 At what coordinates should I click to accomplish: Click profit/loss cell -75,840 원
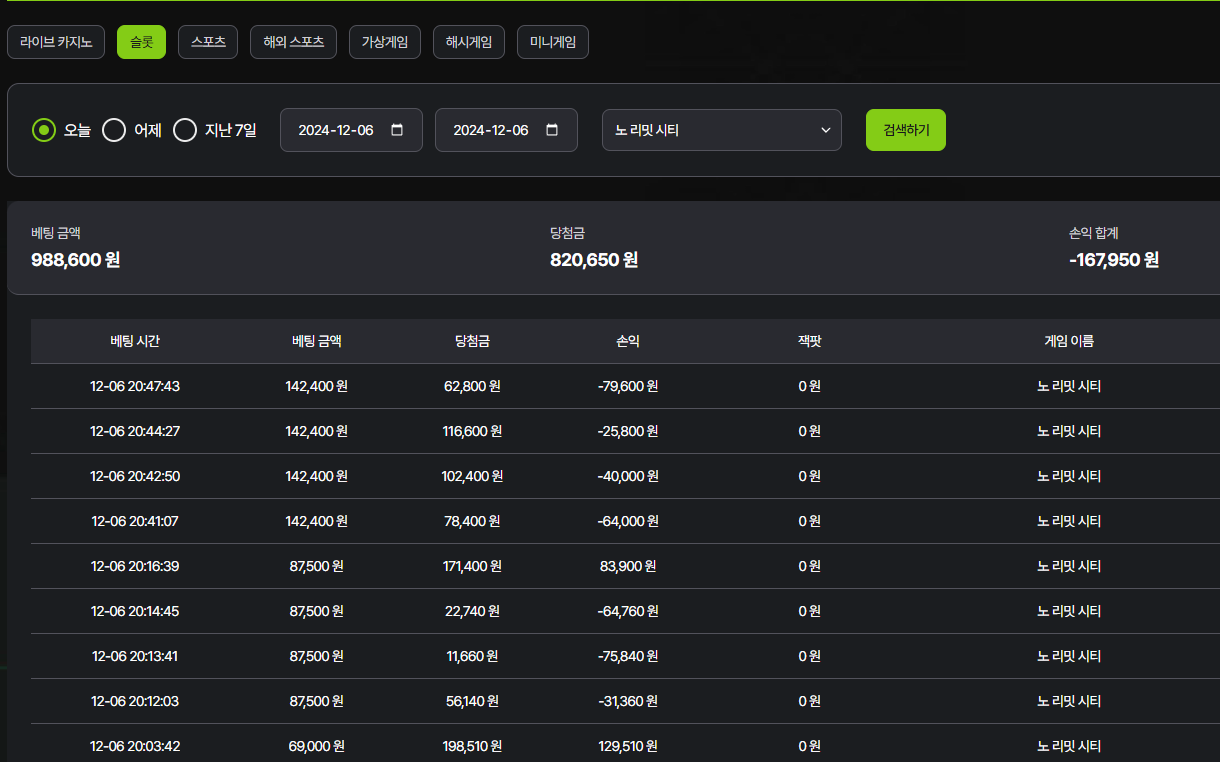(628, 656)
